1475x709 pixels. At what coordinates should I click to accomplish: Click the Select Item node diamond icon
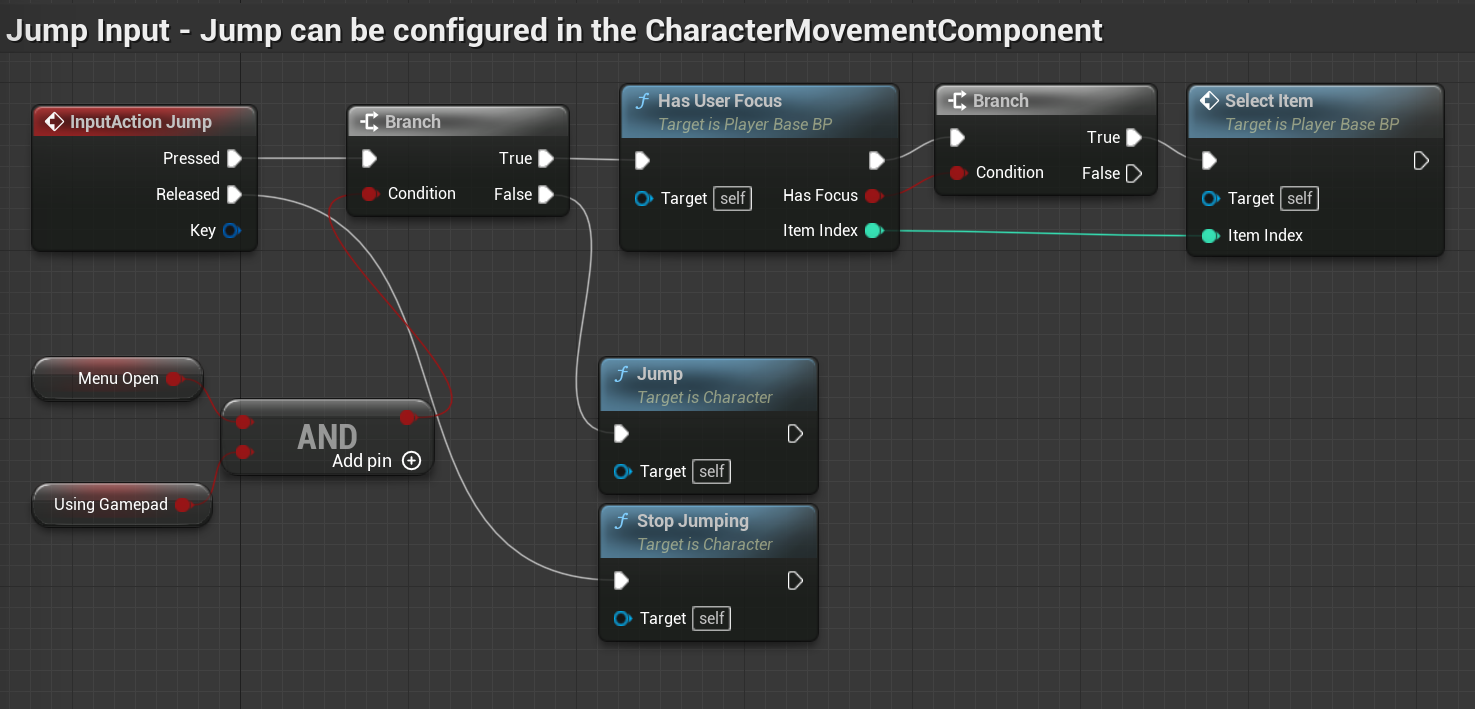[x=1209, y=101]
